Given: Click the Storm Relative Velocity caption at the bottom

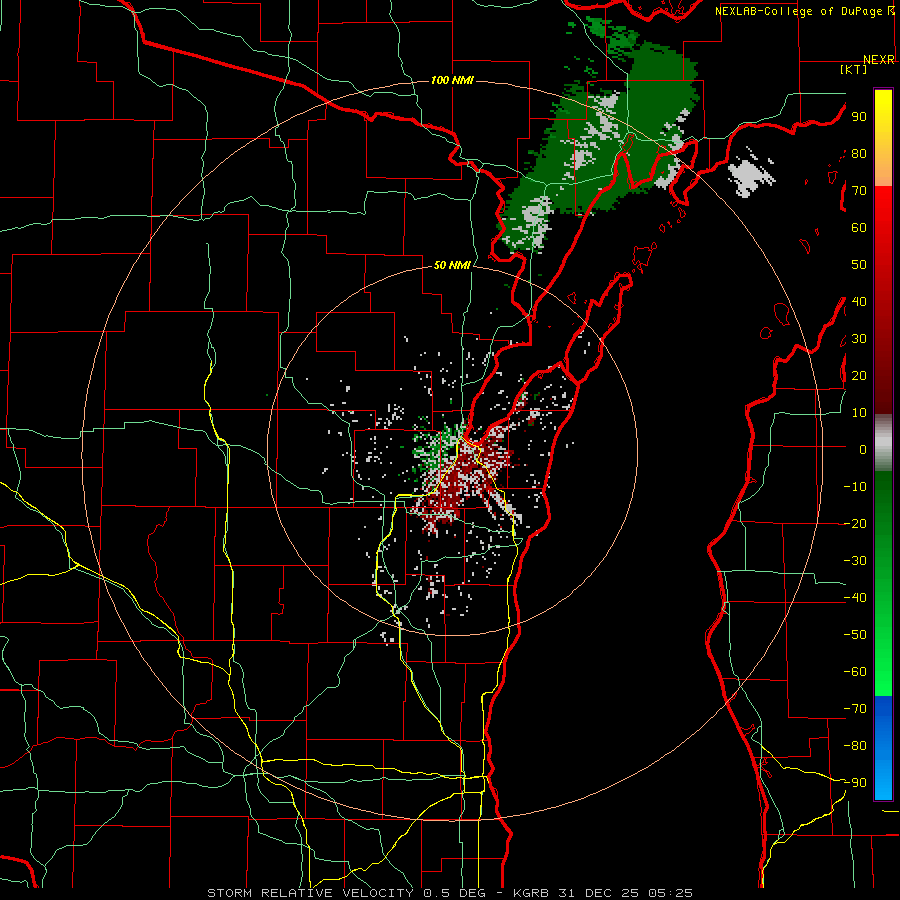Looking at the screenshot, I should 449,893.
